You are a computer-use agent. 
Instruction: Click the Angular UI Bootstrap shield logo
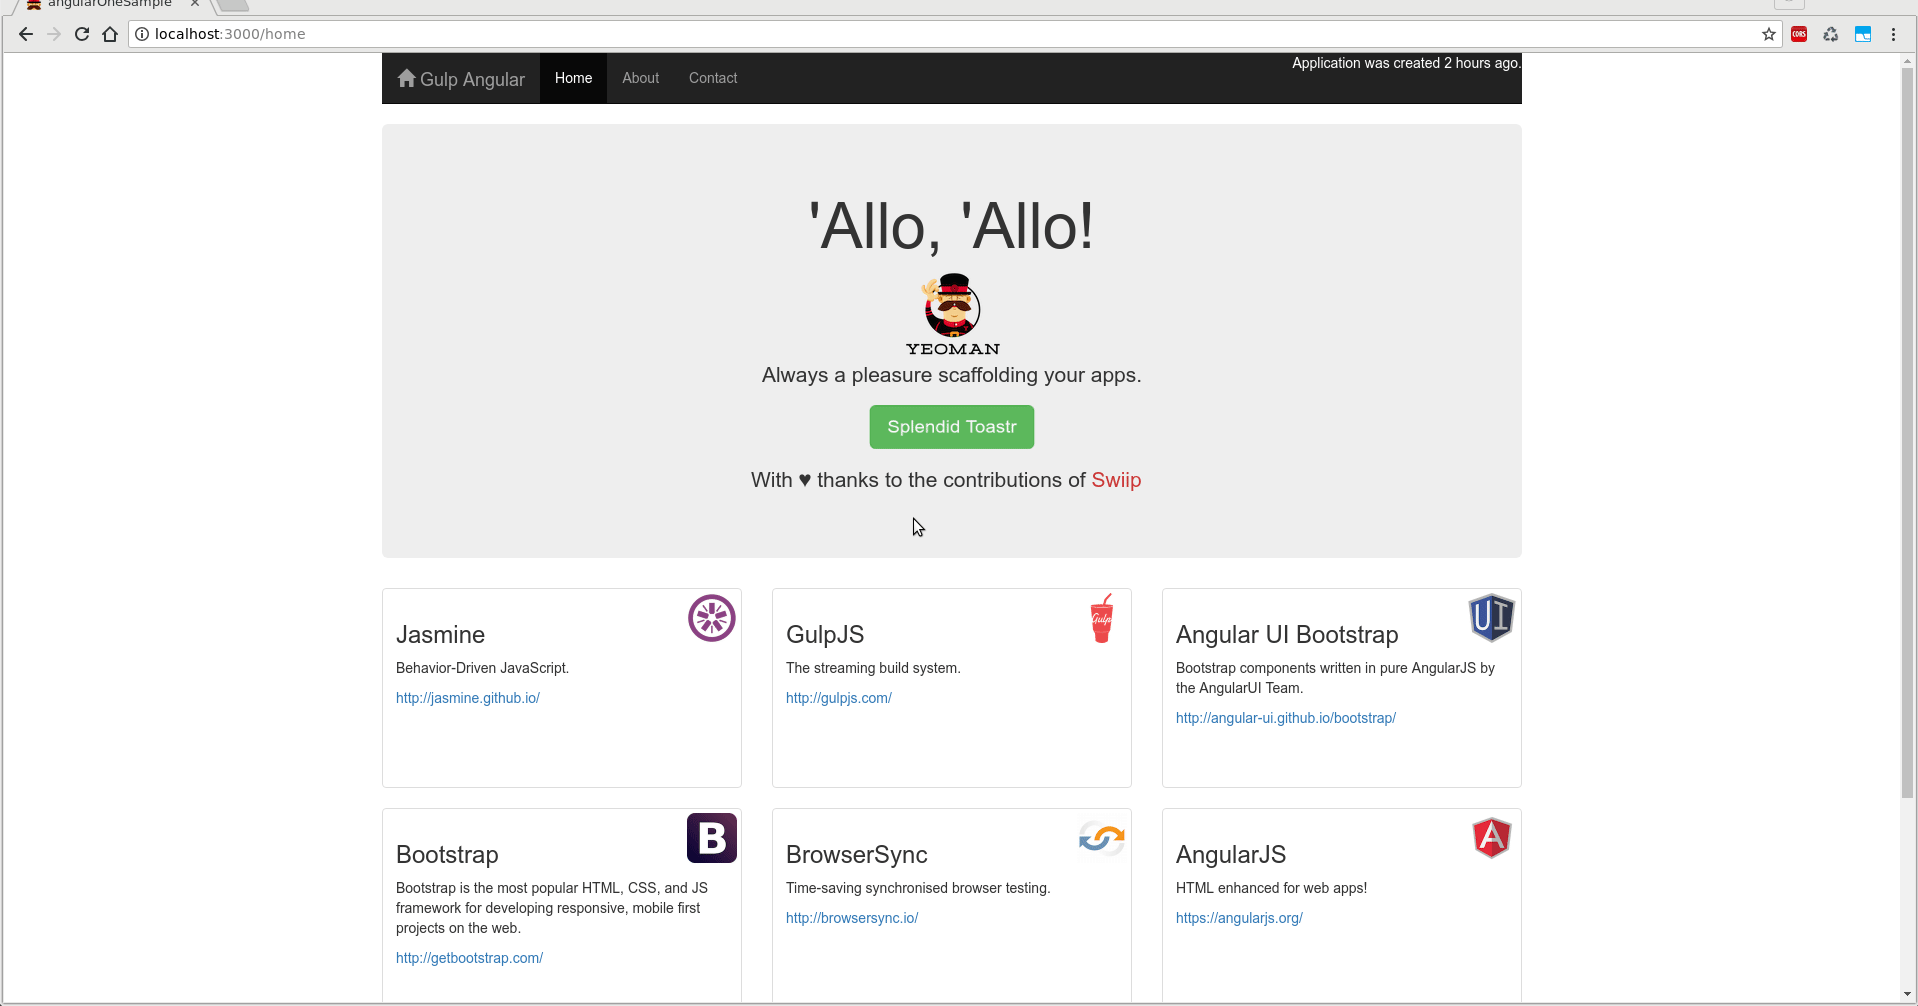[x=1491, y=618]
